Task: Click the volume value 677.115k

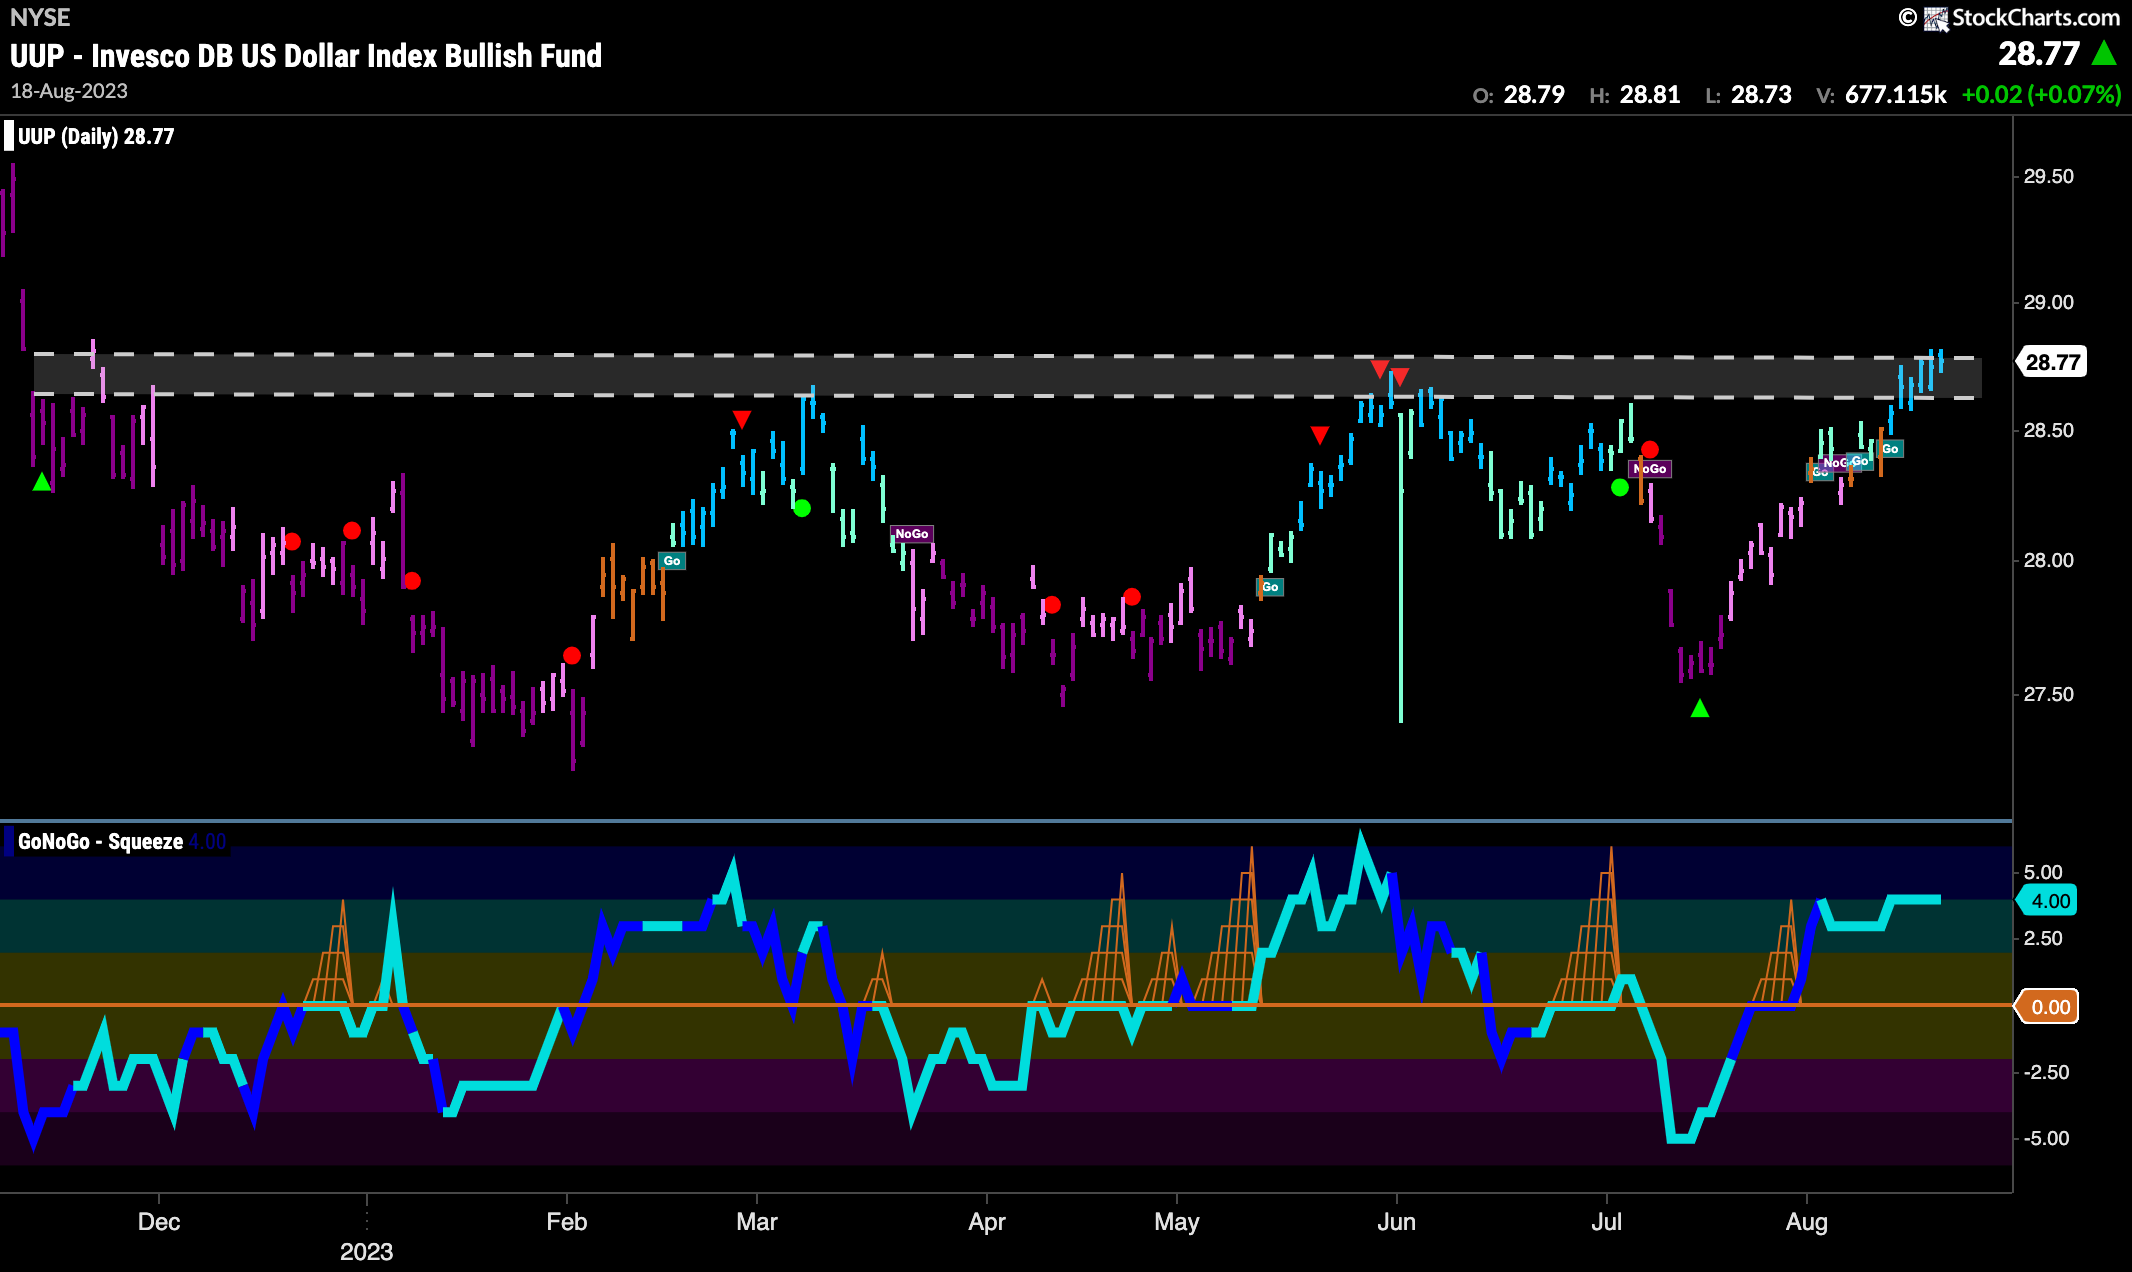Action: coord(1895,95)
